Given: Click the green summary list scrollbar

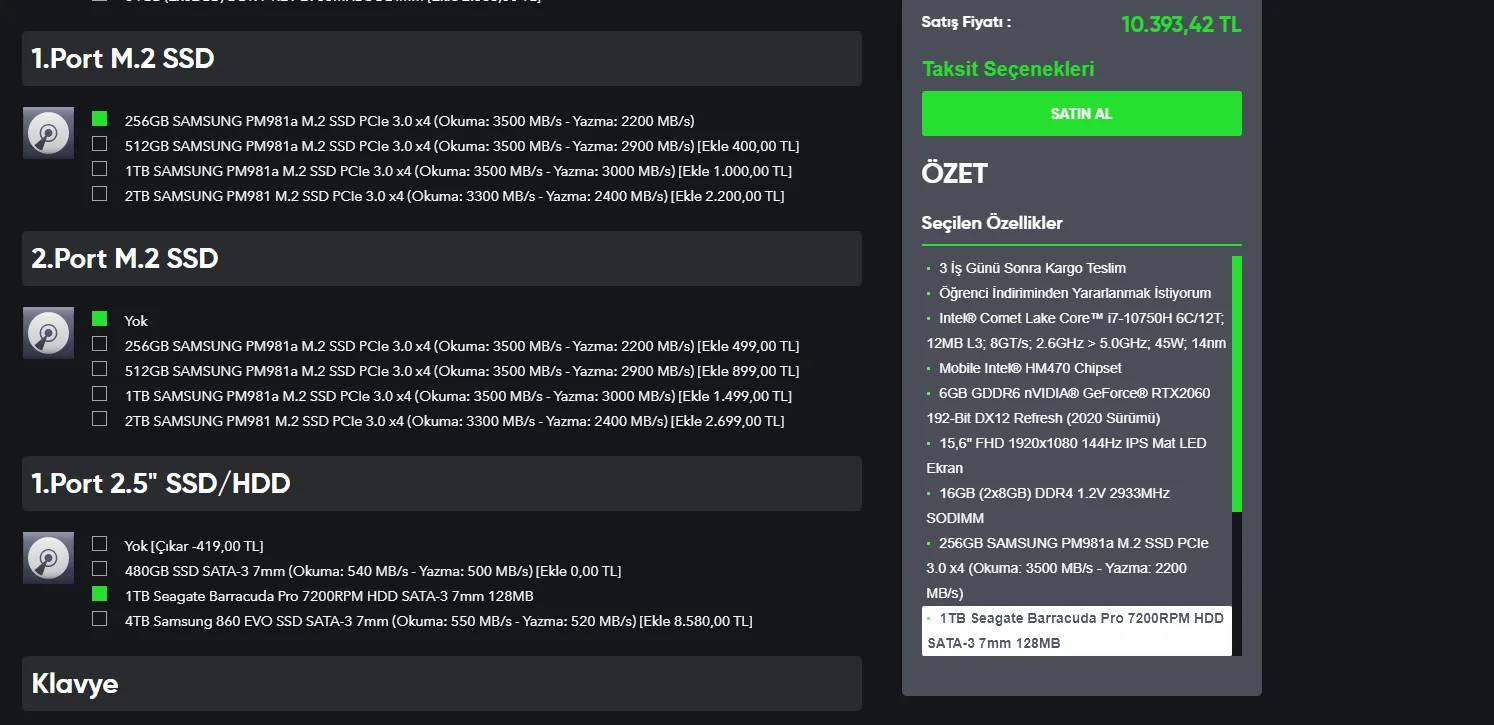Looking at the screenshot, I should point(1237,384).
